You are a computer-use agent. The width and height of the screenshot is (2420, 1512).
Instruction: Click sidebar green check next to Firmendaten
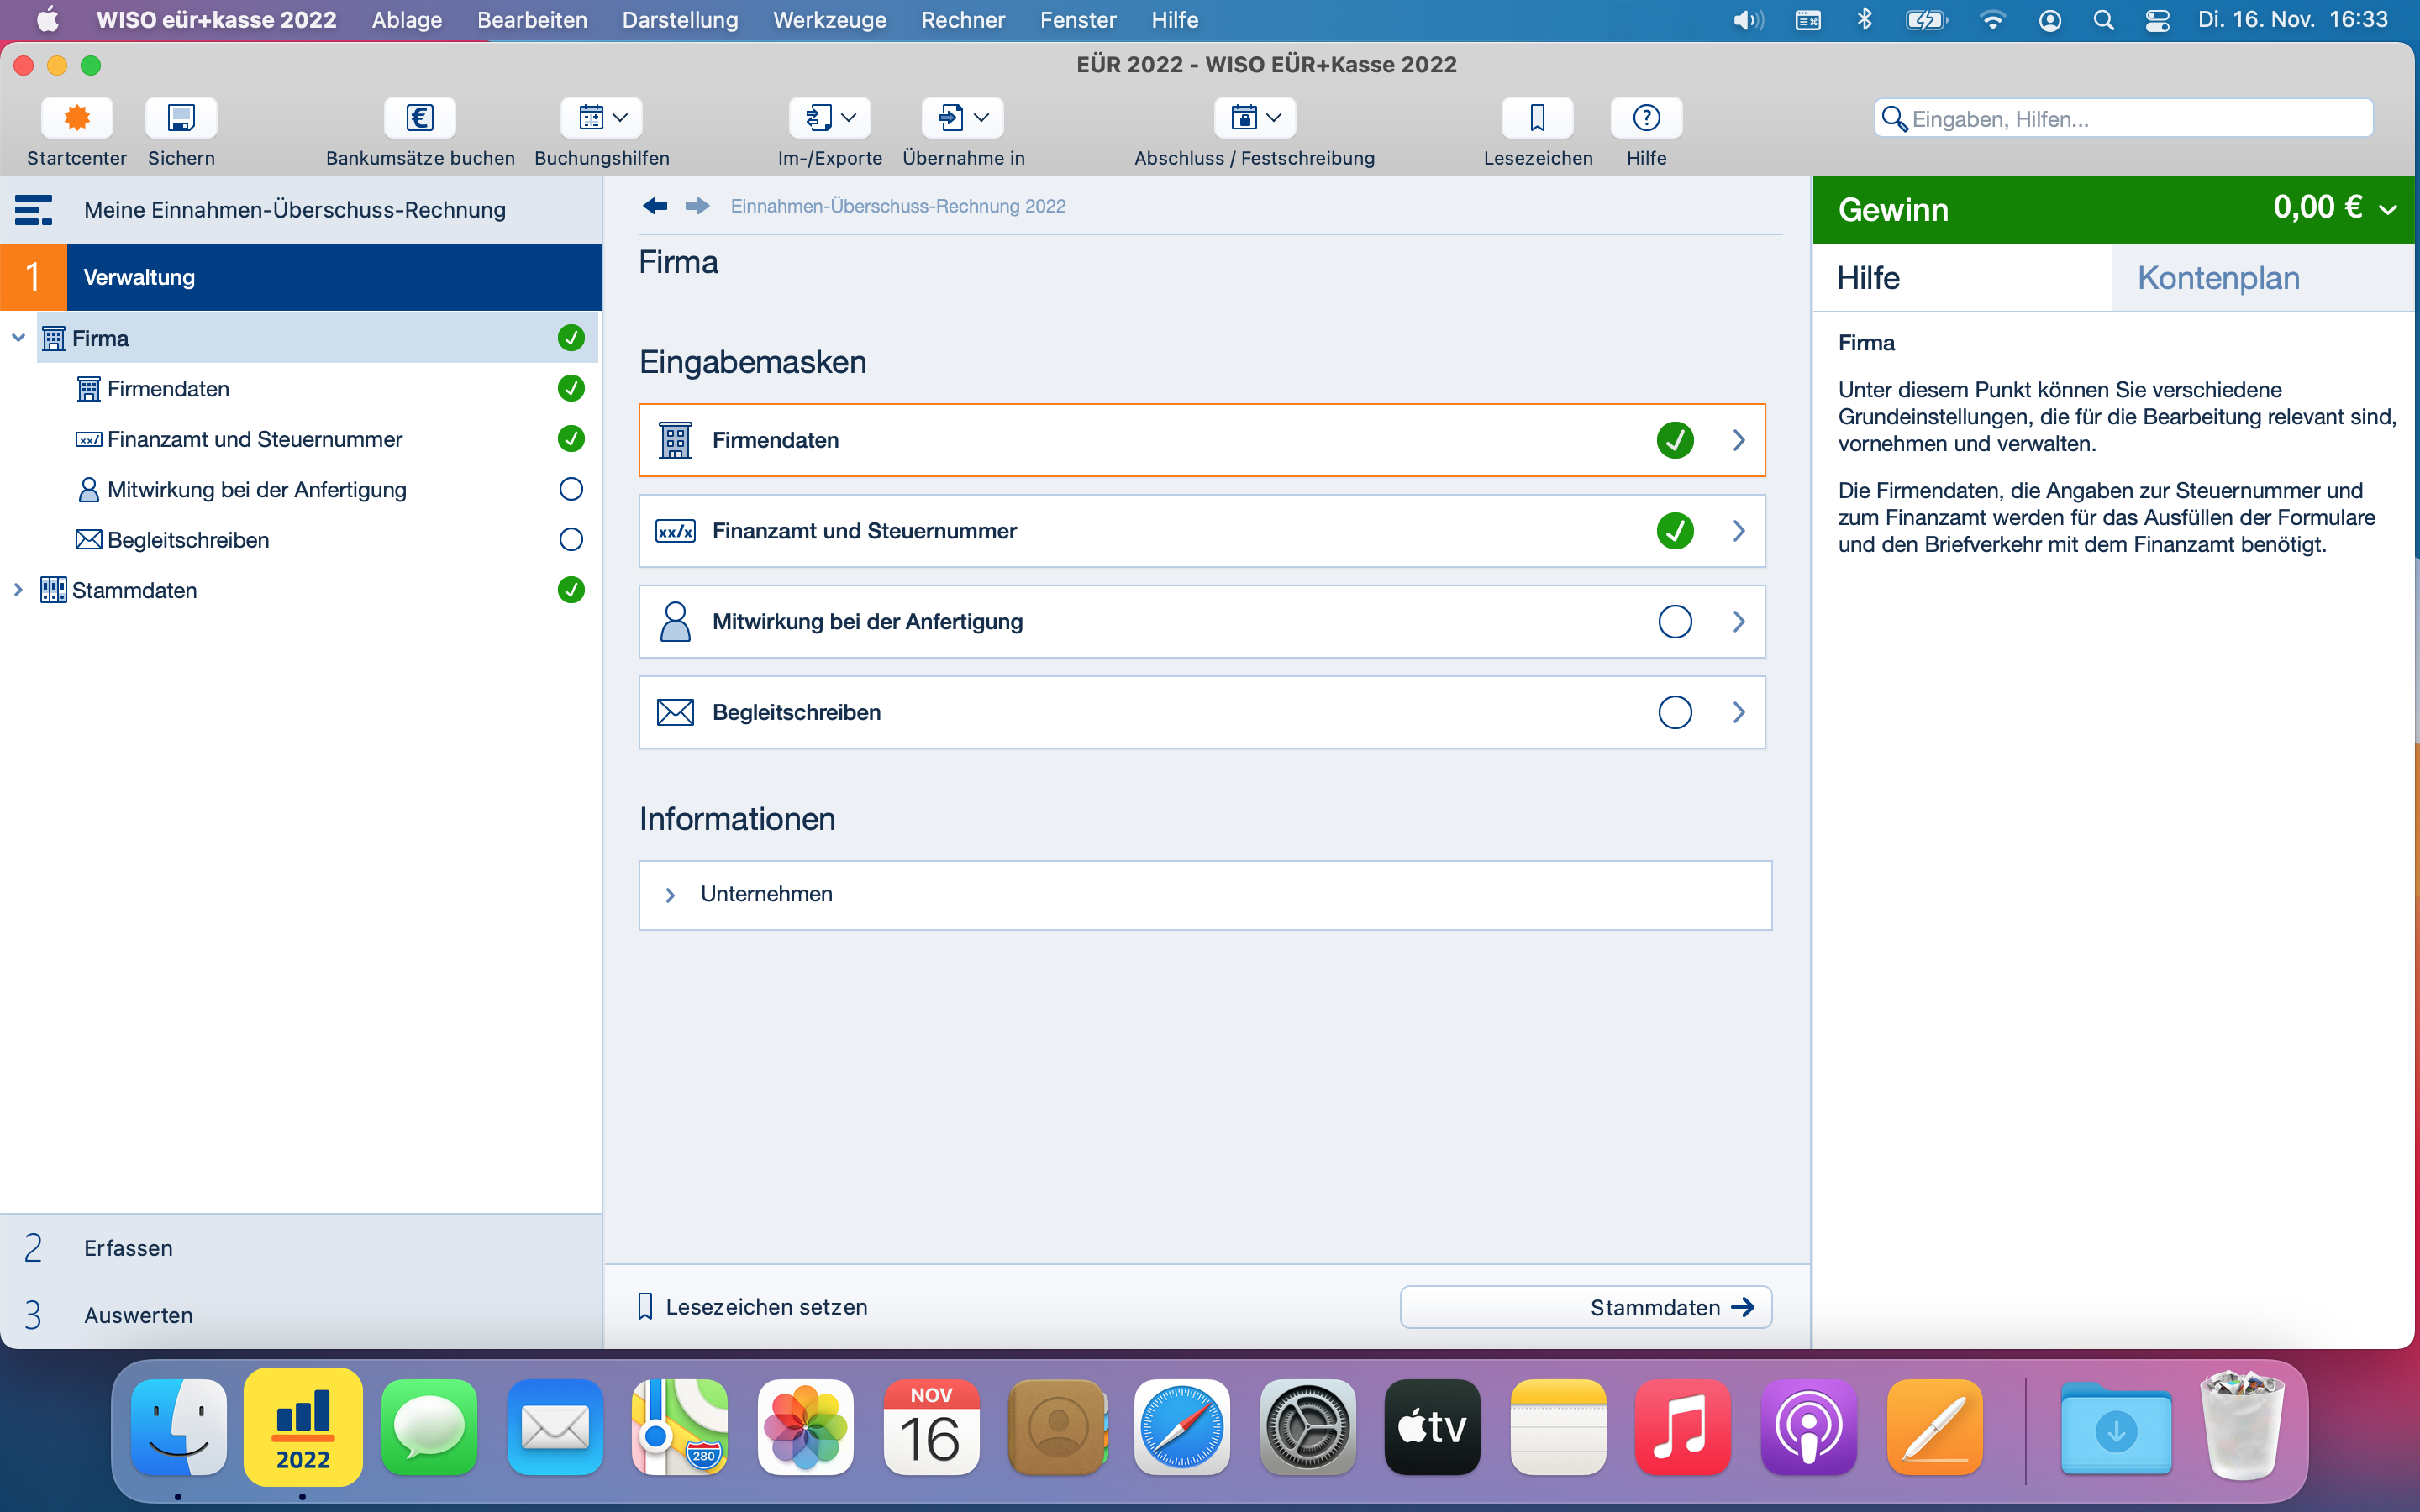coord(571,388)
